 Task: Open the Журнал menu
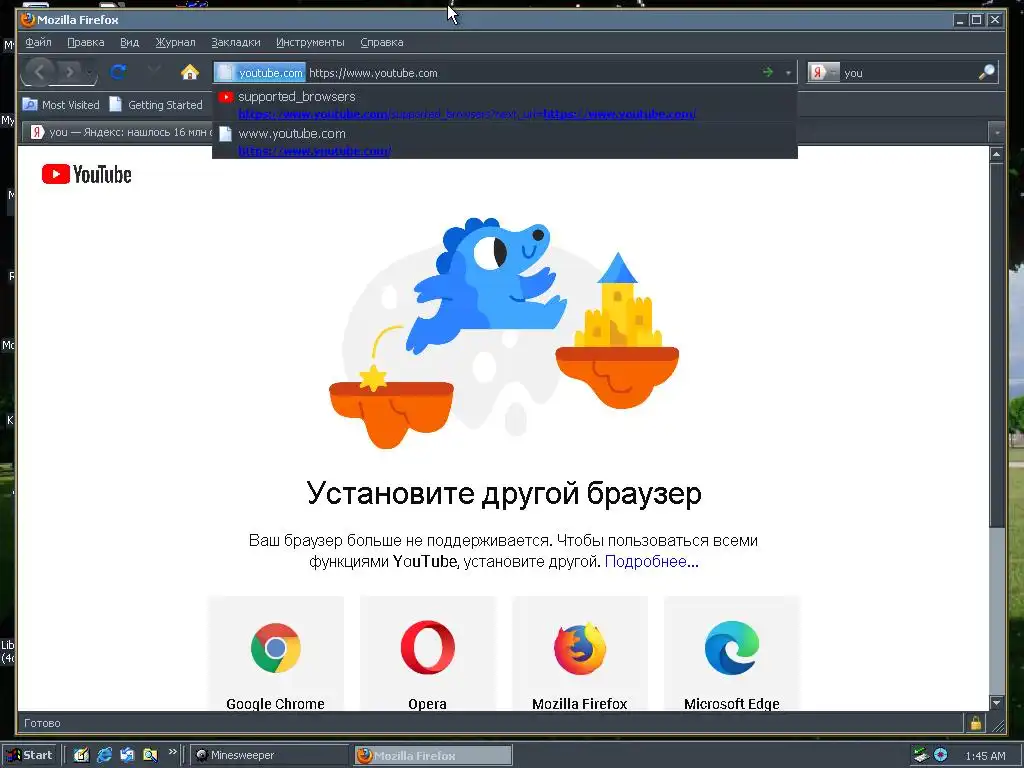tap(175, 42)
